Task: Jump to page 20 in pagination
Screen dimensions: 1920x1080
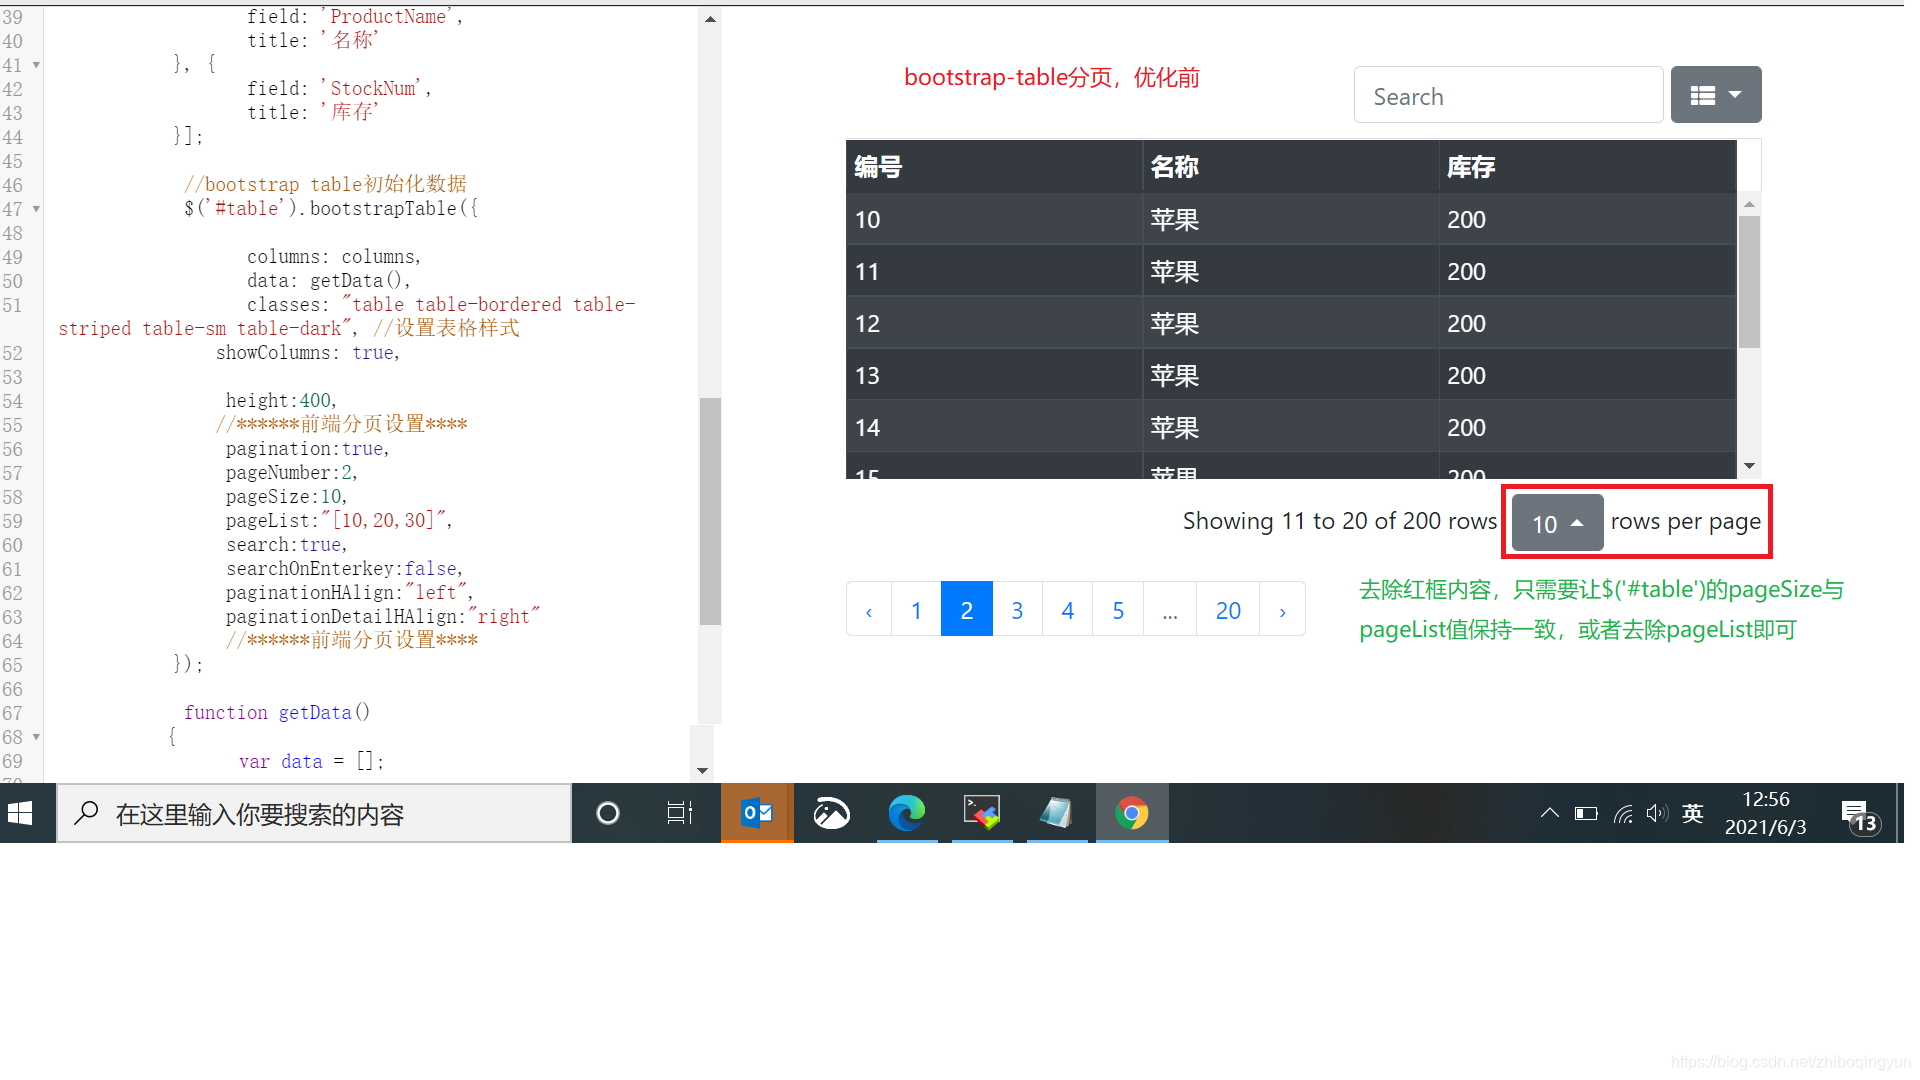Action: pos(1228,609)
